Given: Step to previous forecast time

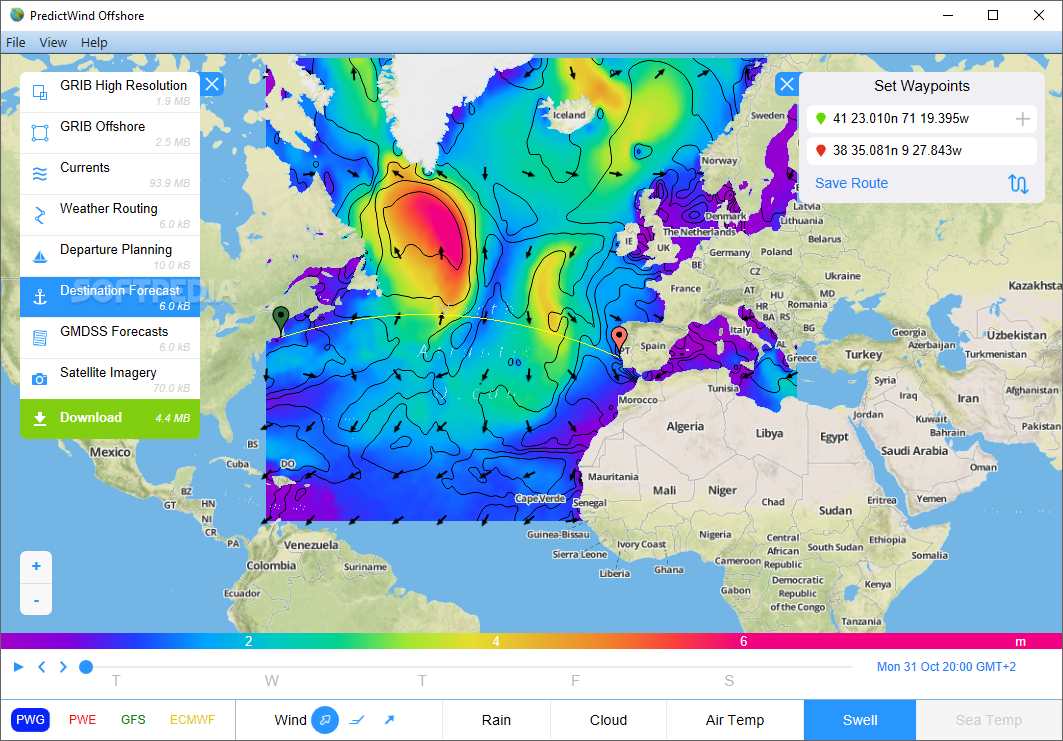Looking at the screenshot, I should point(42,667).
